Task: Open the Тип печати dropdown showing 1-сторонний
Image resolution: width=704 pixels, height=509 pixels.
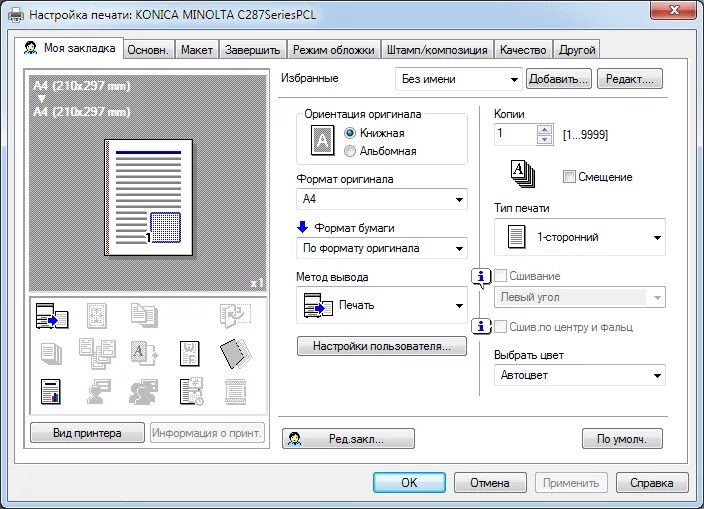Action: pyautogui.click(x=580, y=237)
